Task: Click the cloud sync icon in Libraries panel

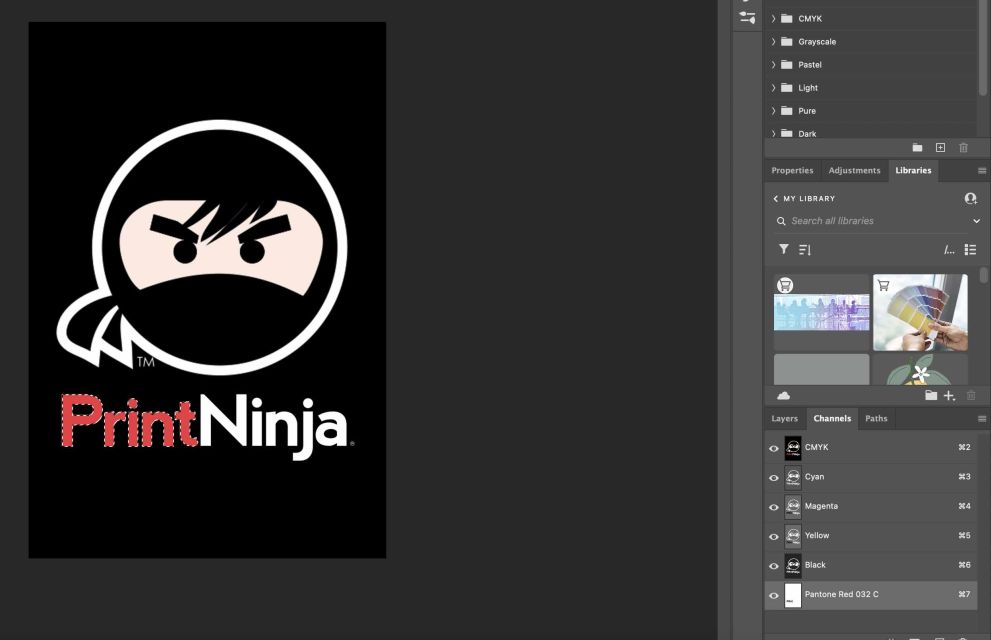Action: click(x=786, y=395)
